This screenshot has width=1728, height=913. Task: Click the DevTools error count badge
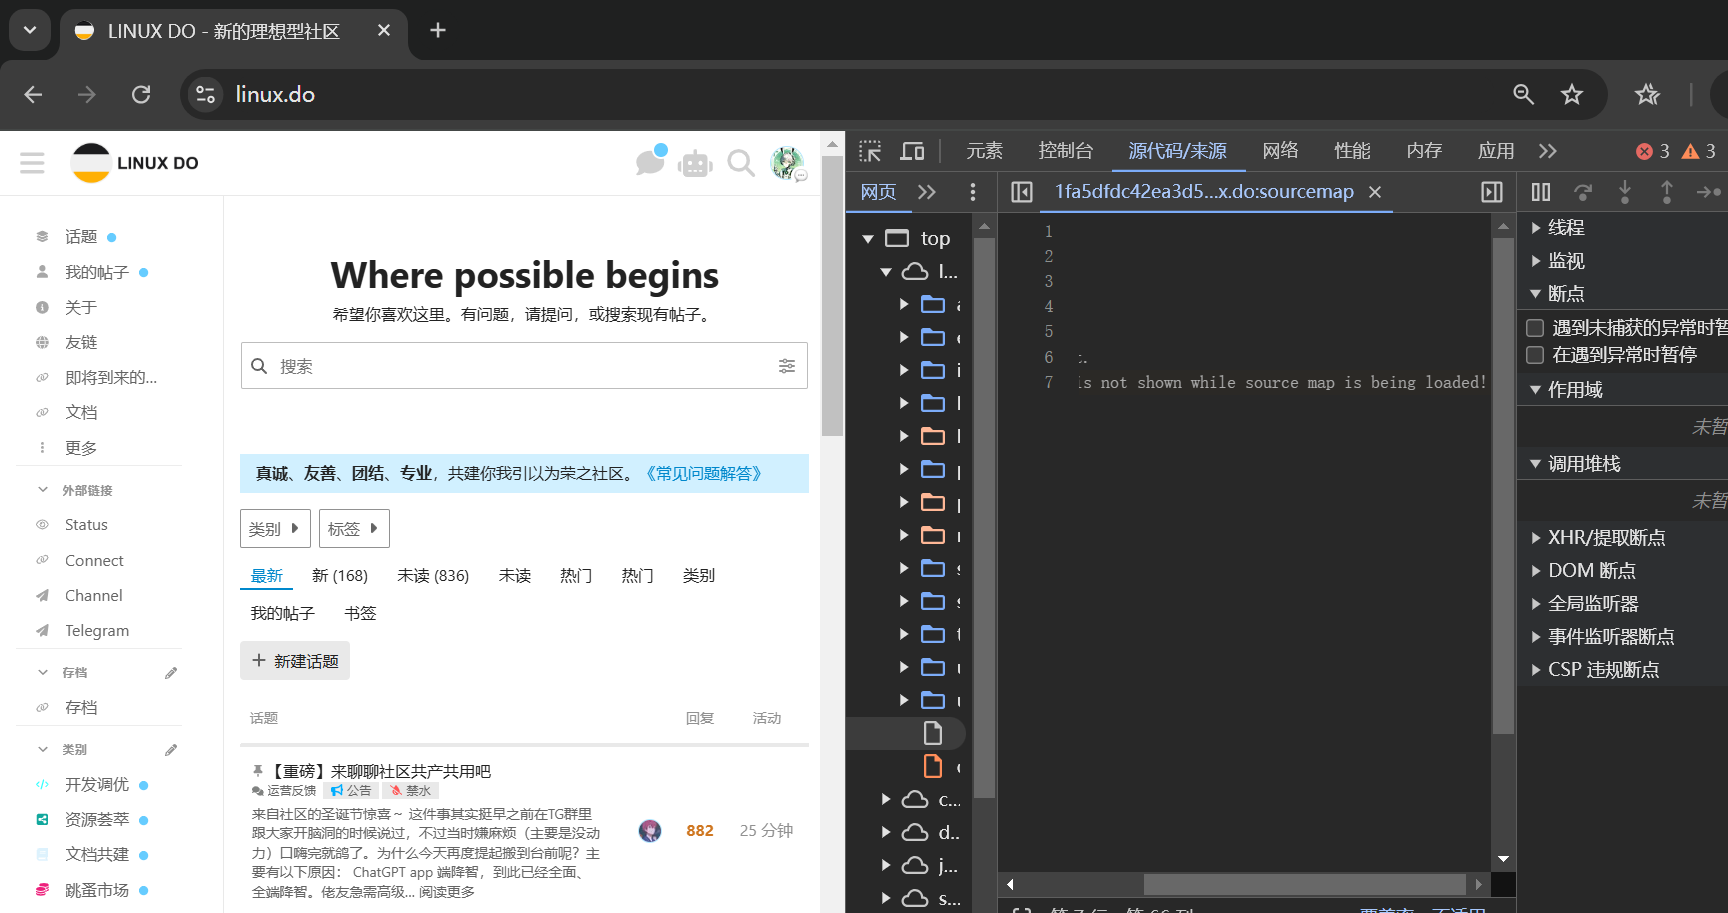click(x=1652, y=151)
